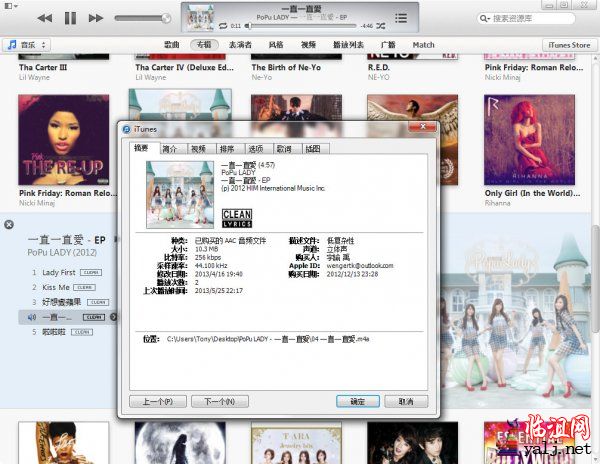Viewport: 600px width, 464px height.
Task: Play track Lady First in the list
Action: (59, 272)
